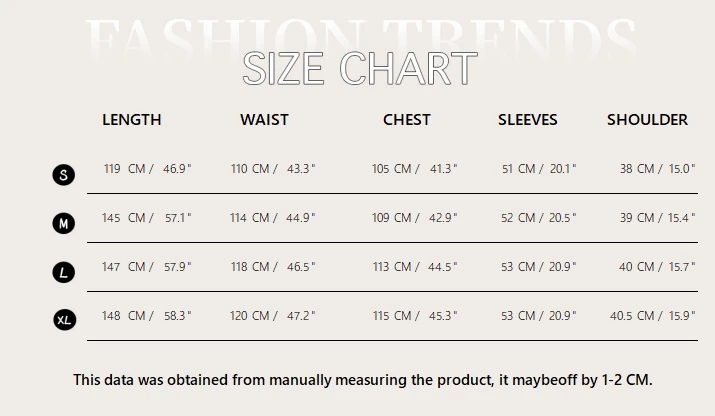Click the SIZE CHART title

click(360, 68)
